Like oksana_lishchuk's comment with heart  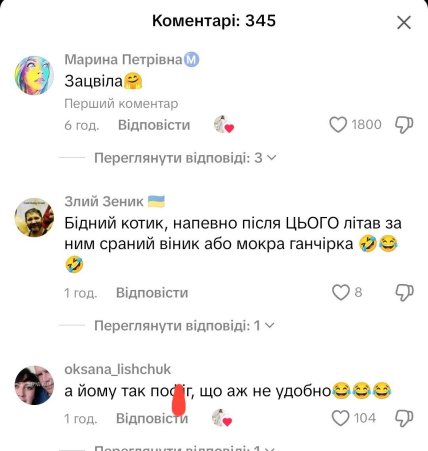pos(341,418)
